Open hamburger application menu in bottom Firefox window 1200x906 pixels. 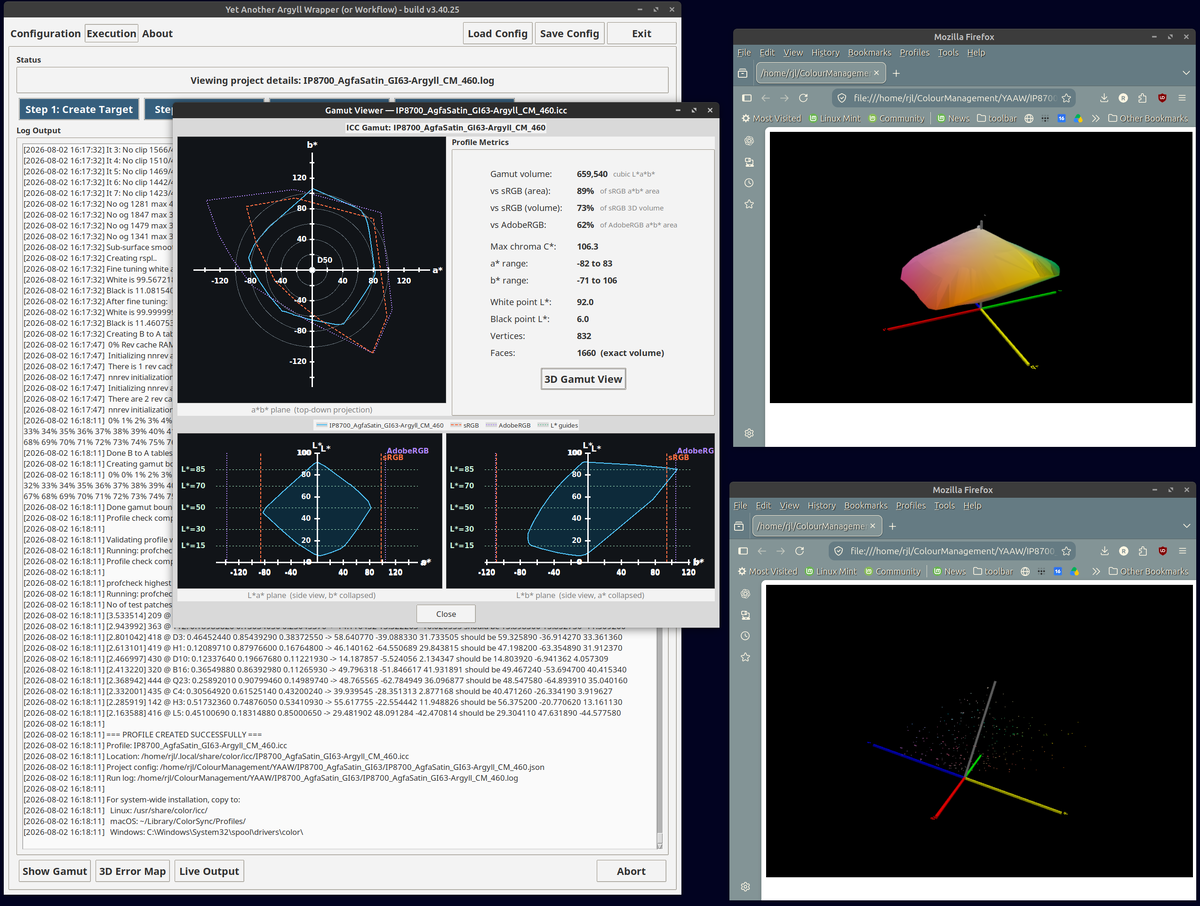pyautogui.click(x=1182, y=551)
